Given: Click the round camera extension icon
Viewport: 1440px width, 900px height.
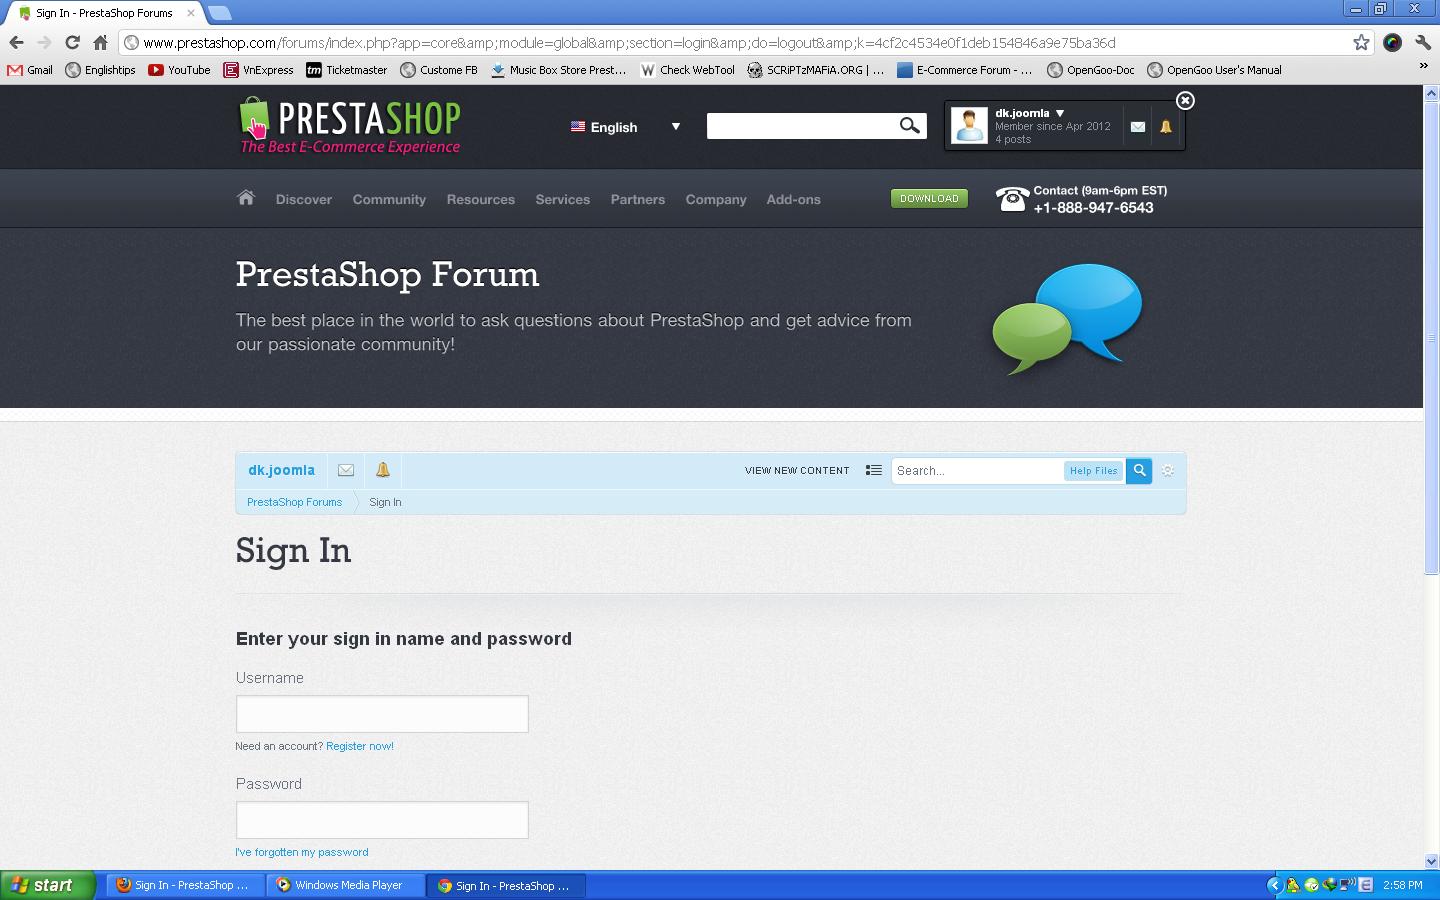Looking at the screenshot, I should coord(1392,42).
